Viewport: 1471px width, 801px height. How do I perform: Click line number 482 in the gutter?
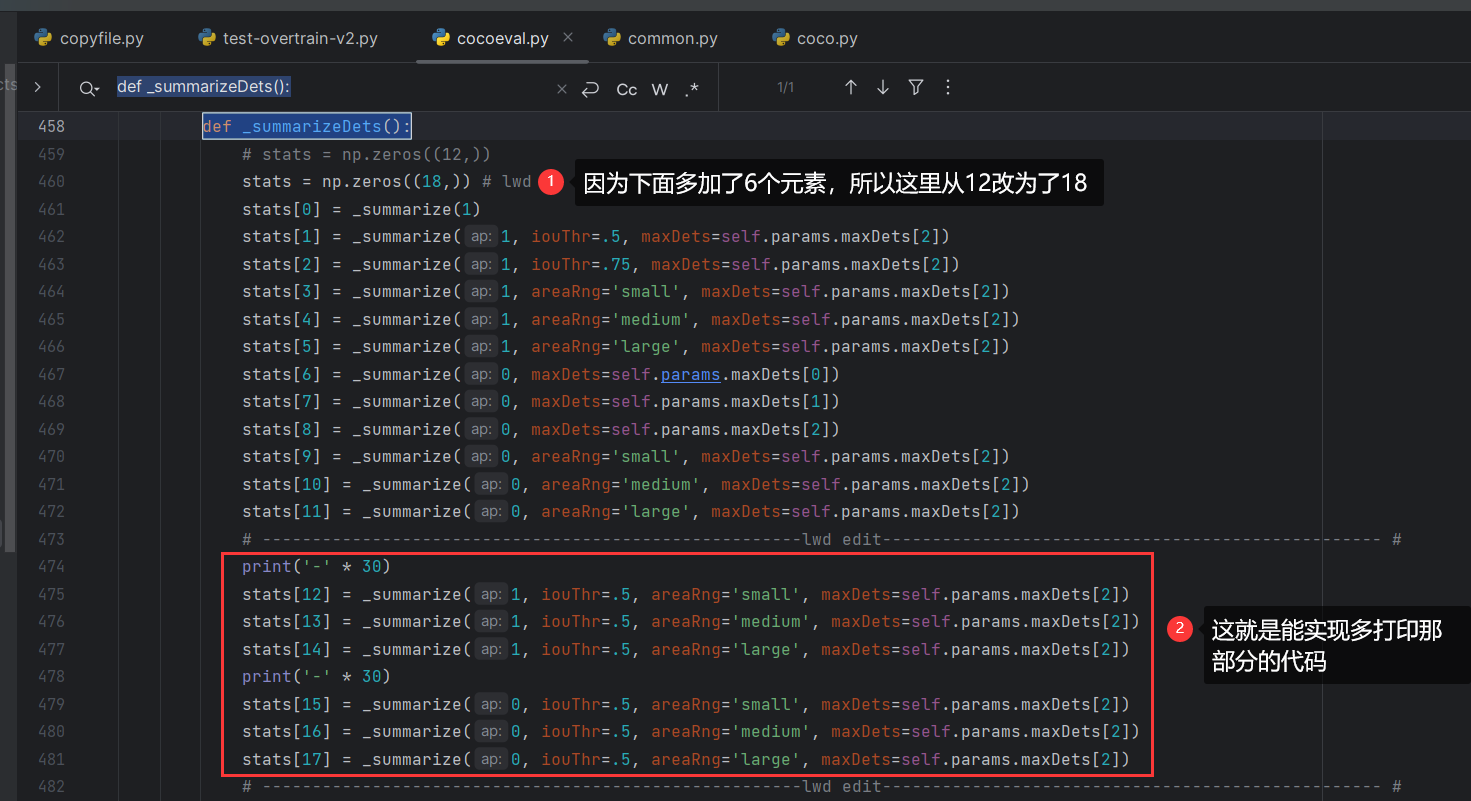click(51, 787)
